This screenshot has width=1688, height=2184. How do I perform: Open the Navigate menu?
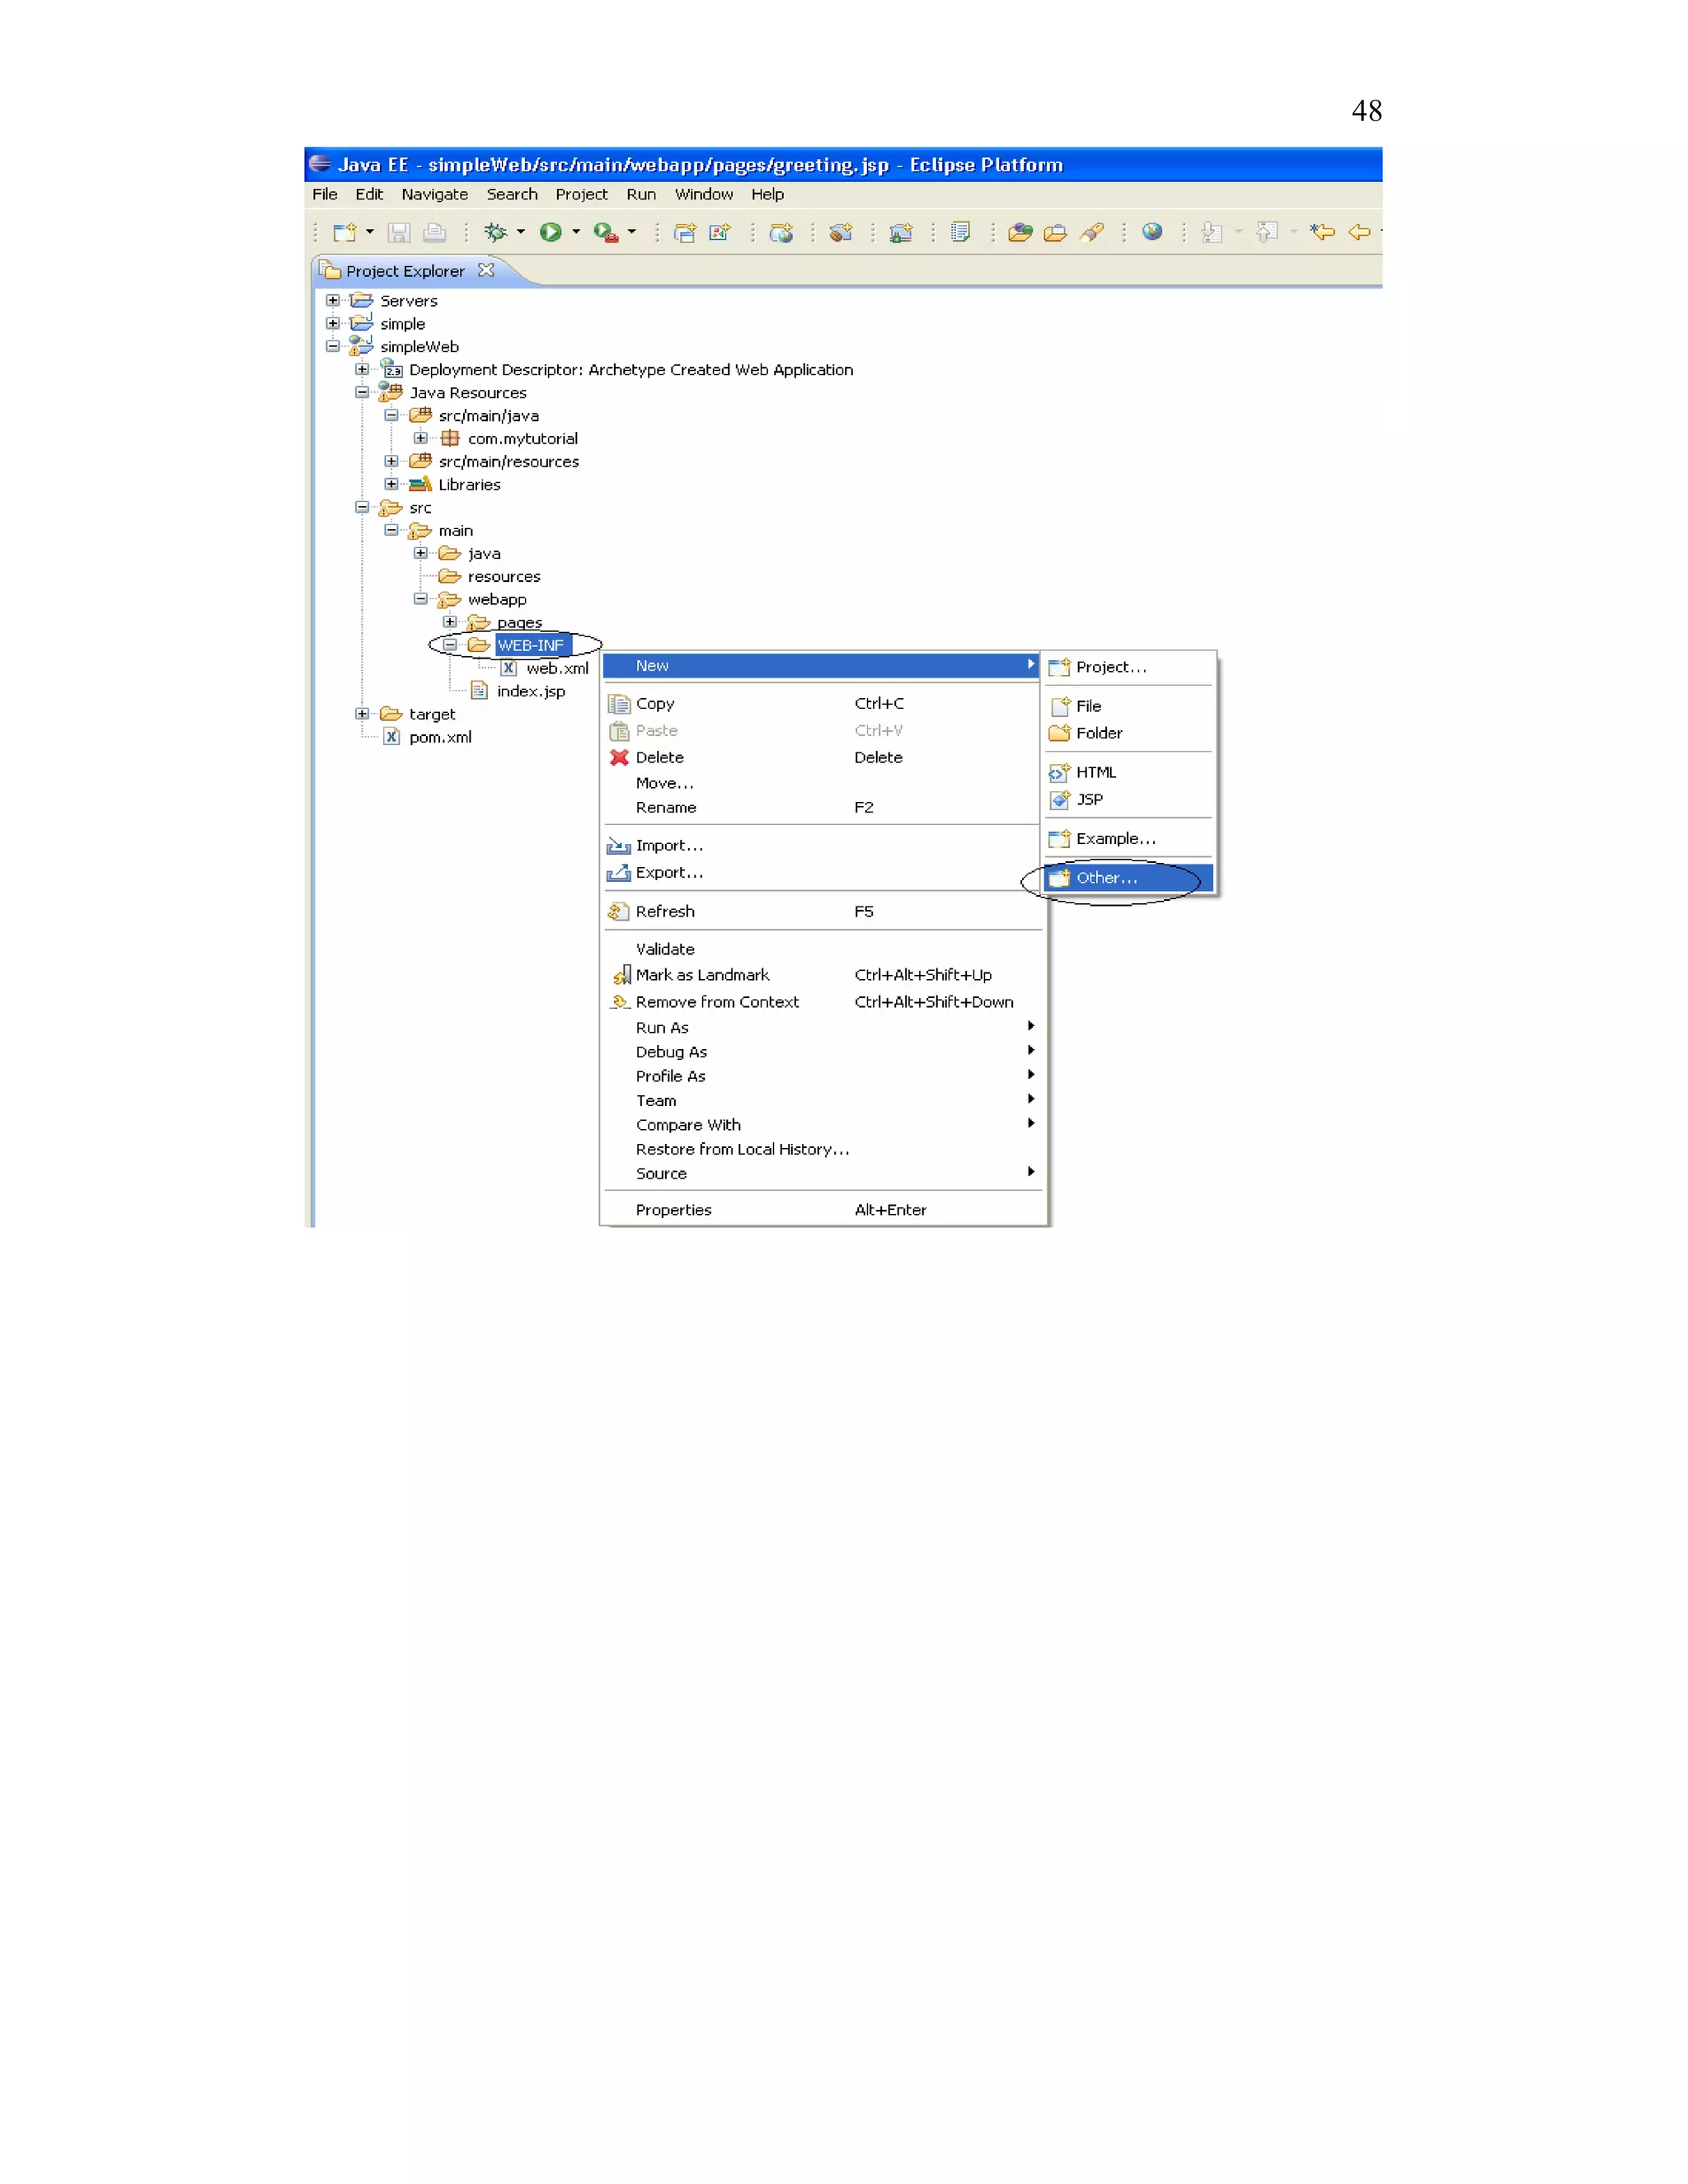(435, 194)
